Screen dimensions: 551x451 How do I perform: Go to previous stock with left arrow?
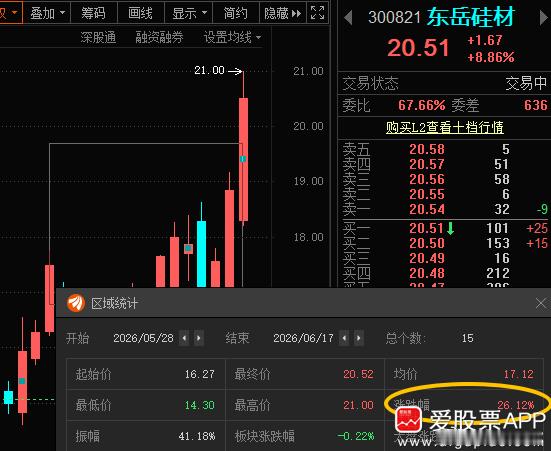coord(348,17)
